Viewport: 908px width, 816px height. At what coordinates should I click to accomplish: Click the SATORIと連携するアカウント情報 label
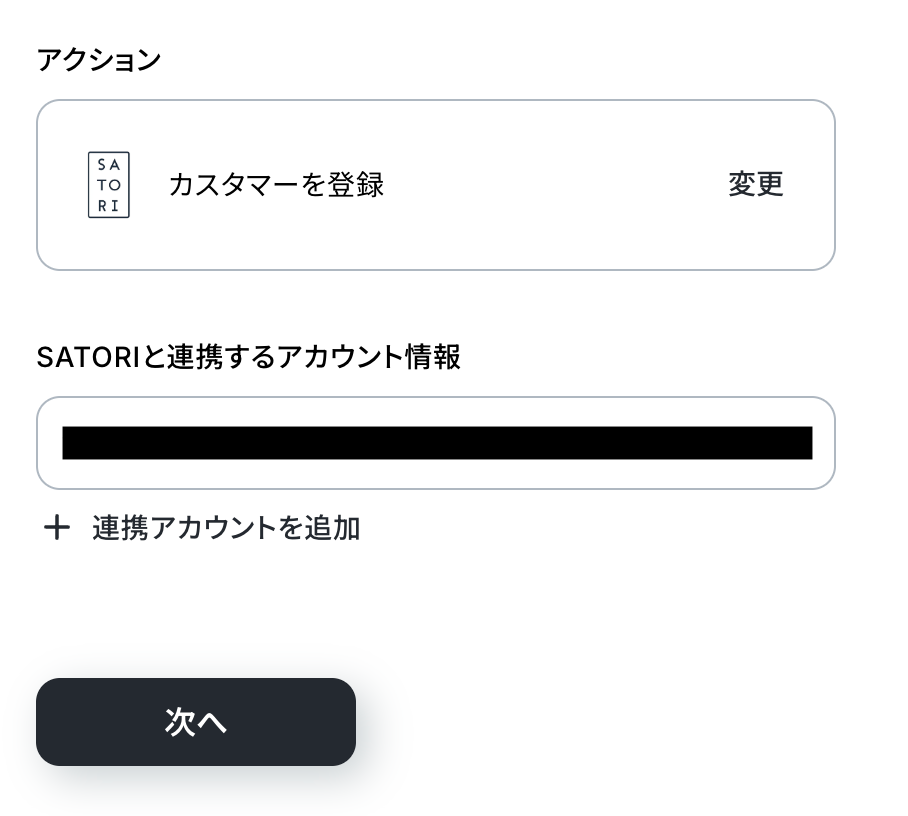pos(248,357)
